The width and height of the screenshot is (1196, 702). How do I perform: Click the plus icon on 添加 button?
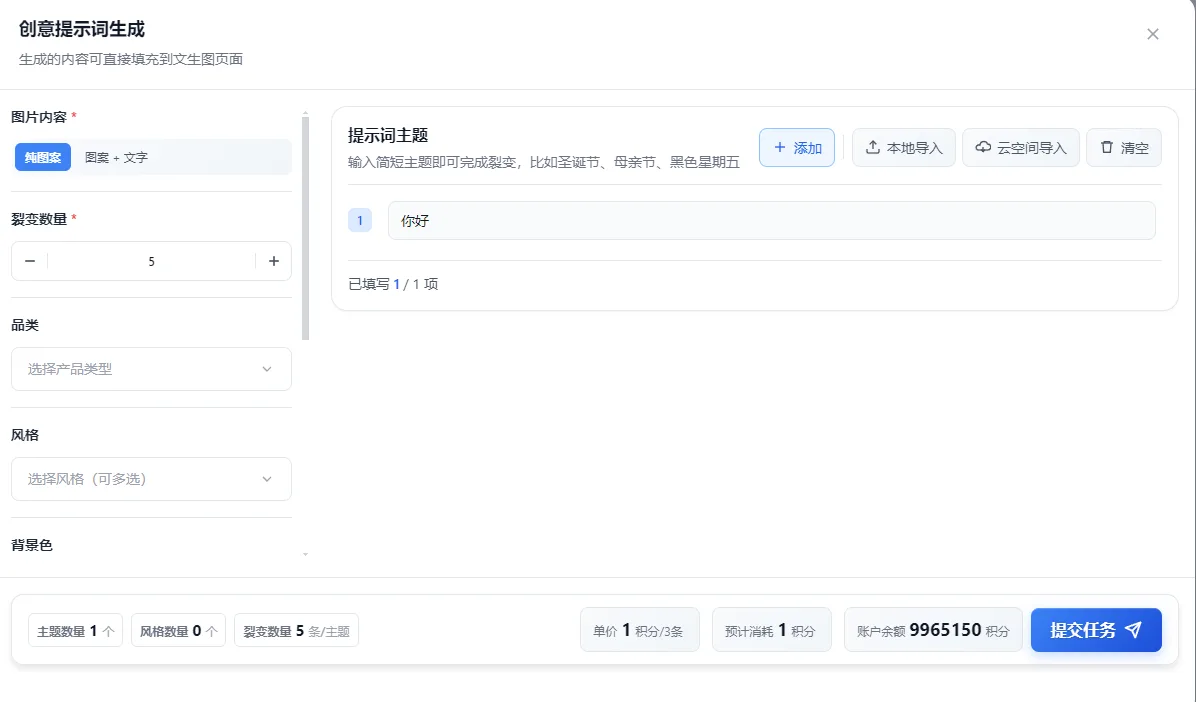point(780,148)
